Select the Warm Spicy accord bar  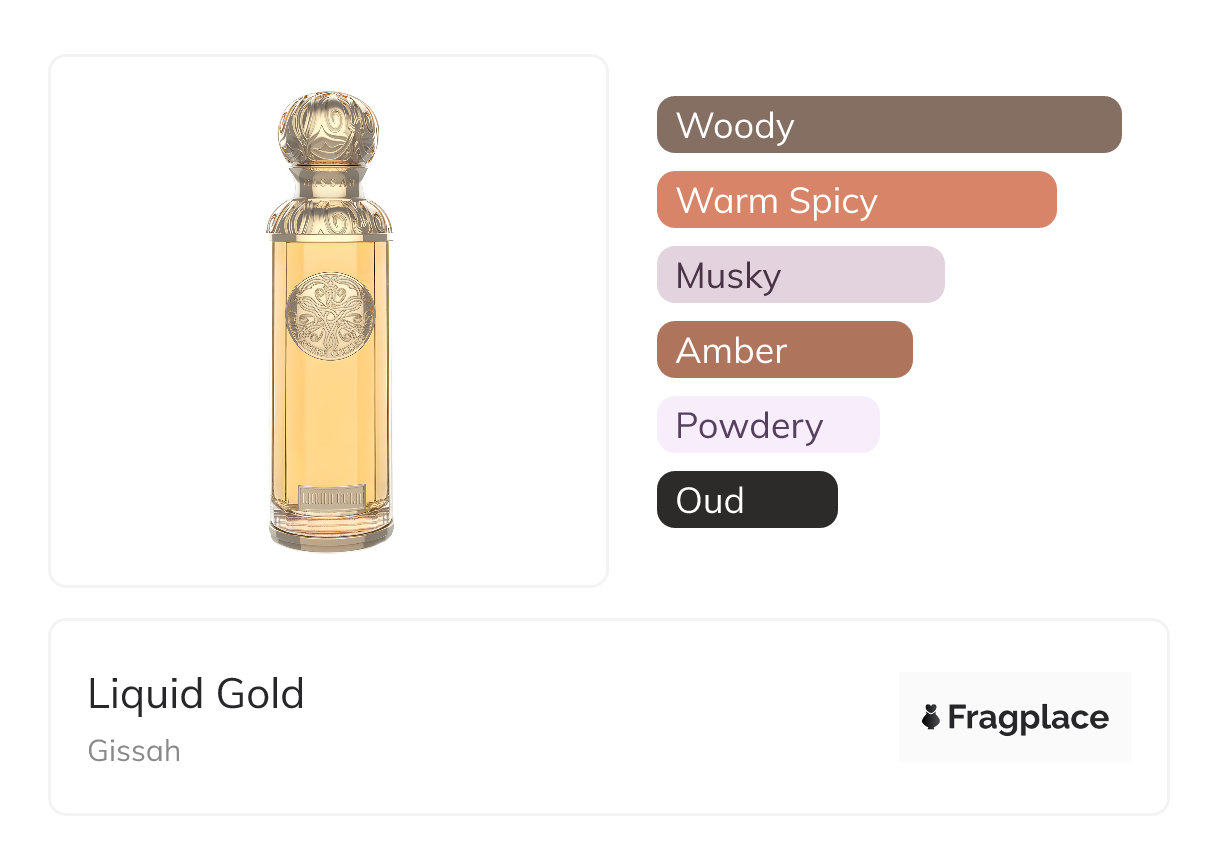[x=856, y=200]
